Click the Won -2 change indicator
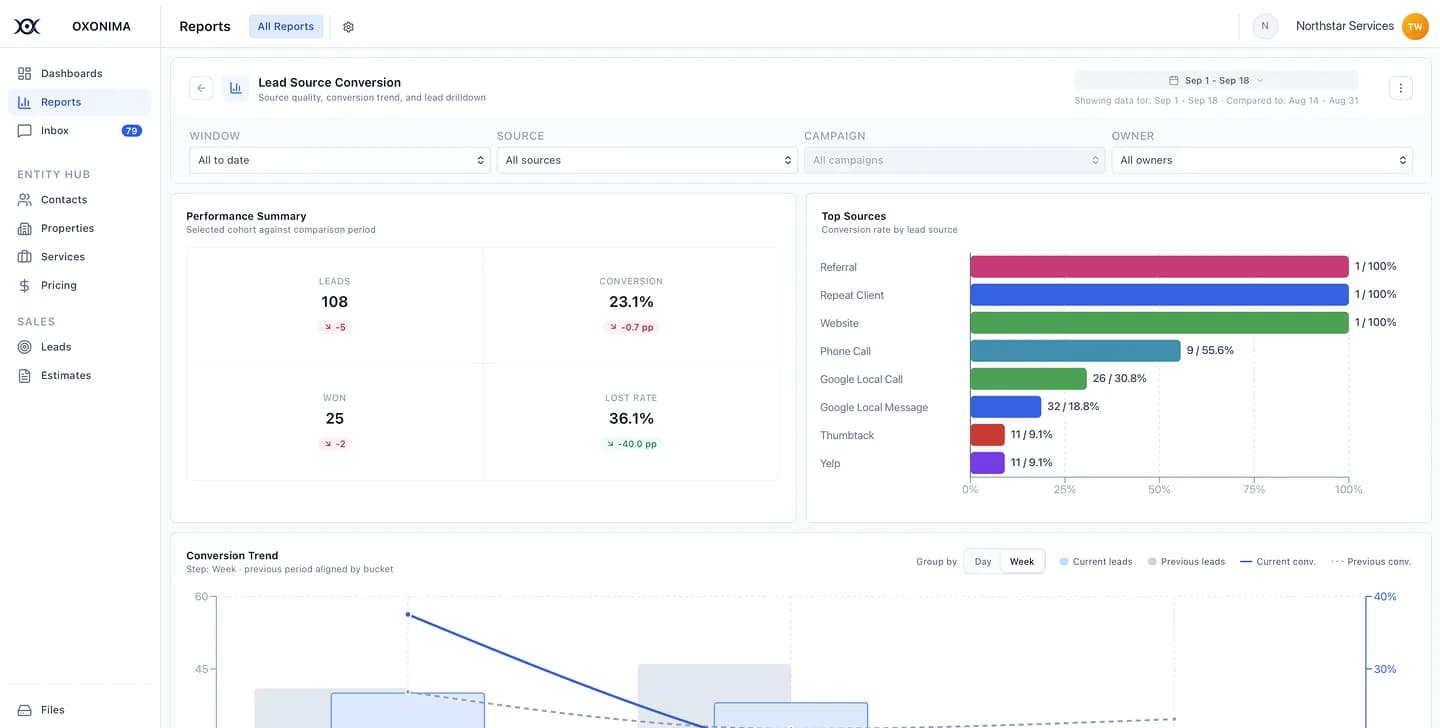This screenshot has width=1440, height=728. [x=334, y=443]
